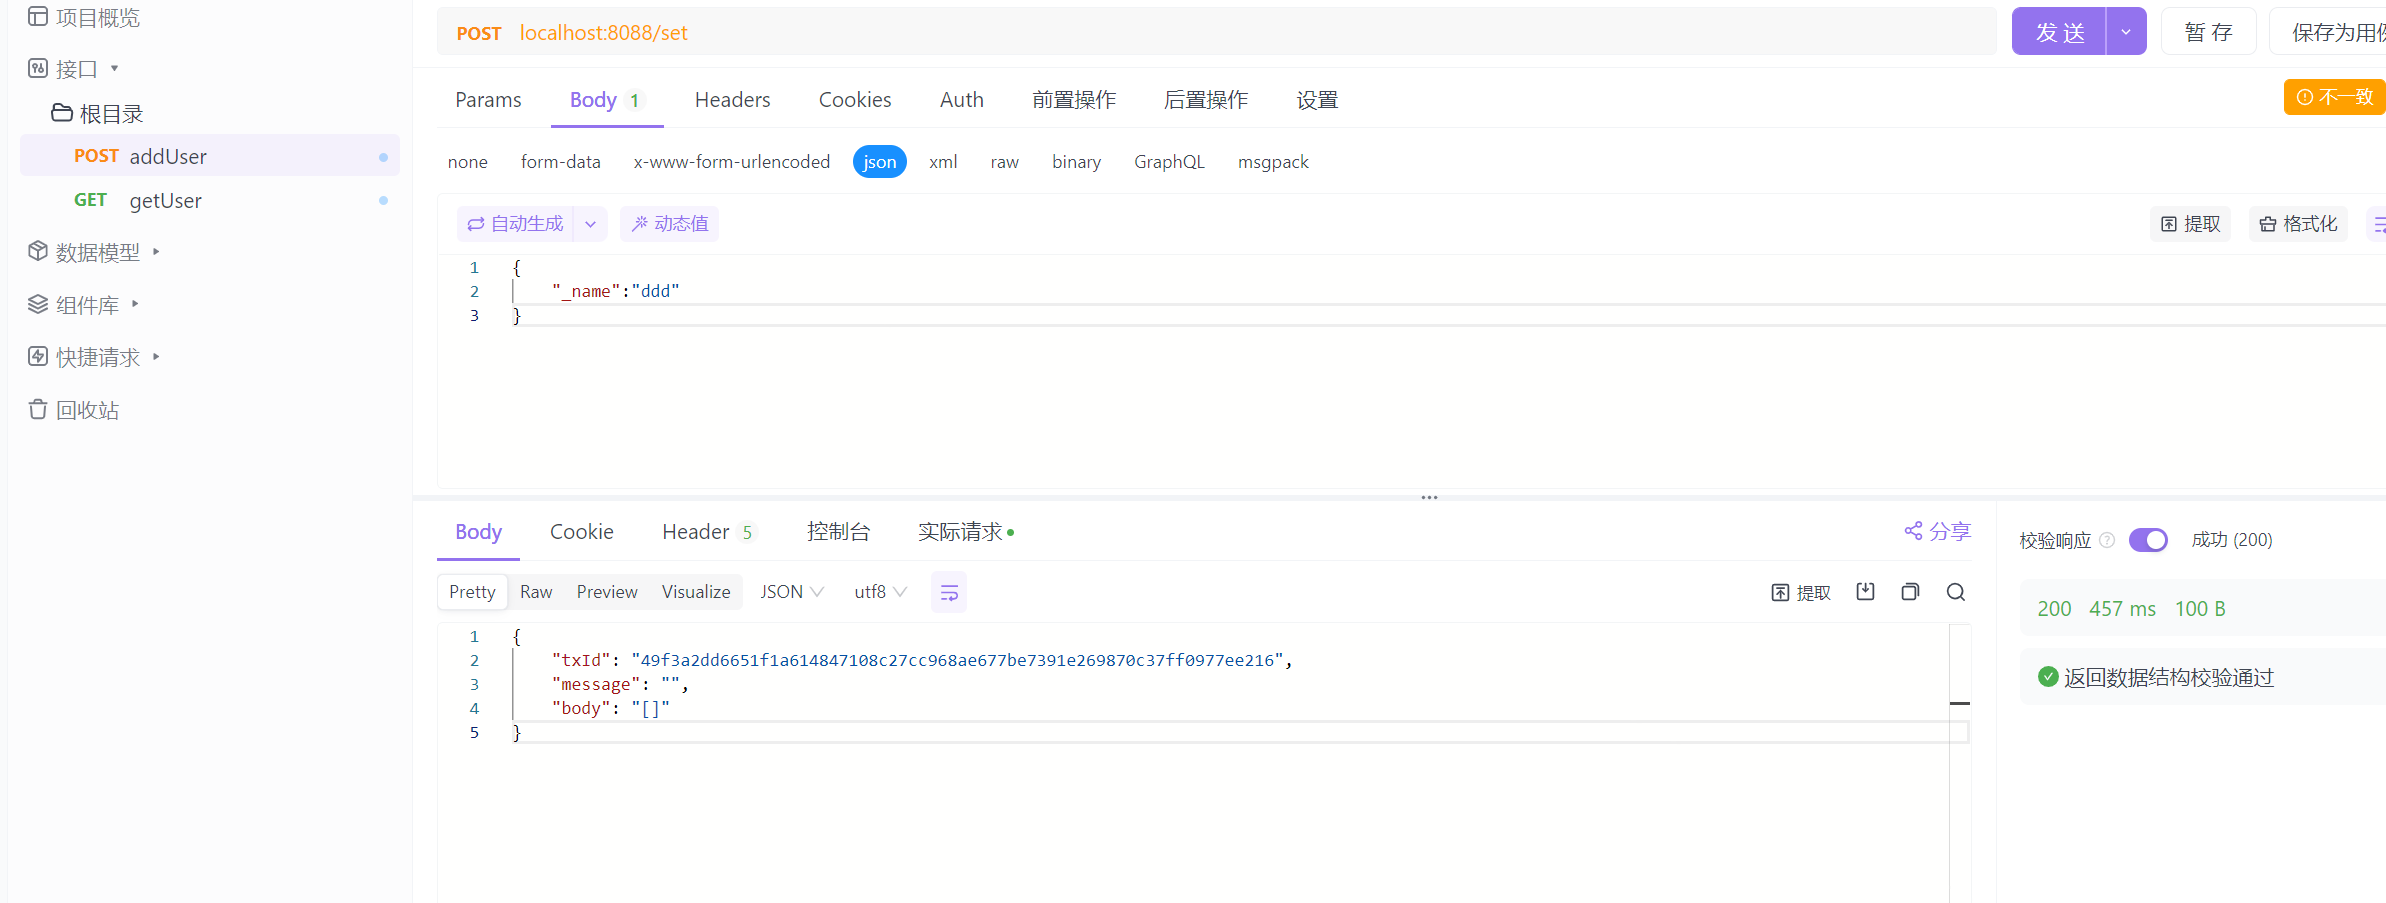Expand the 自动生成 dropdown arrow
Image resolution: width=2386 pixels, height=903 pixels.
coord(591,224)
